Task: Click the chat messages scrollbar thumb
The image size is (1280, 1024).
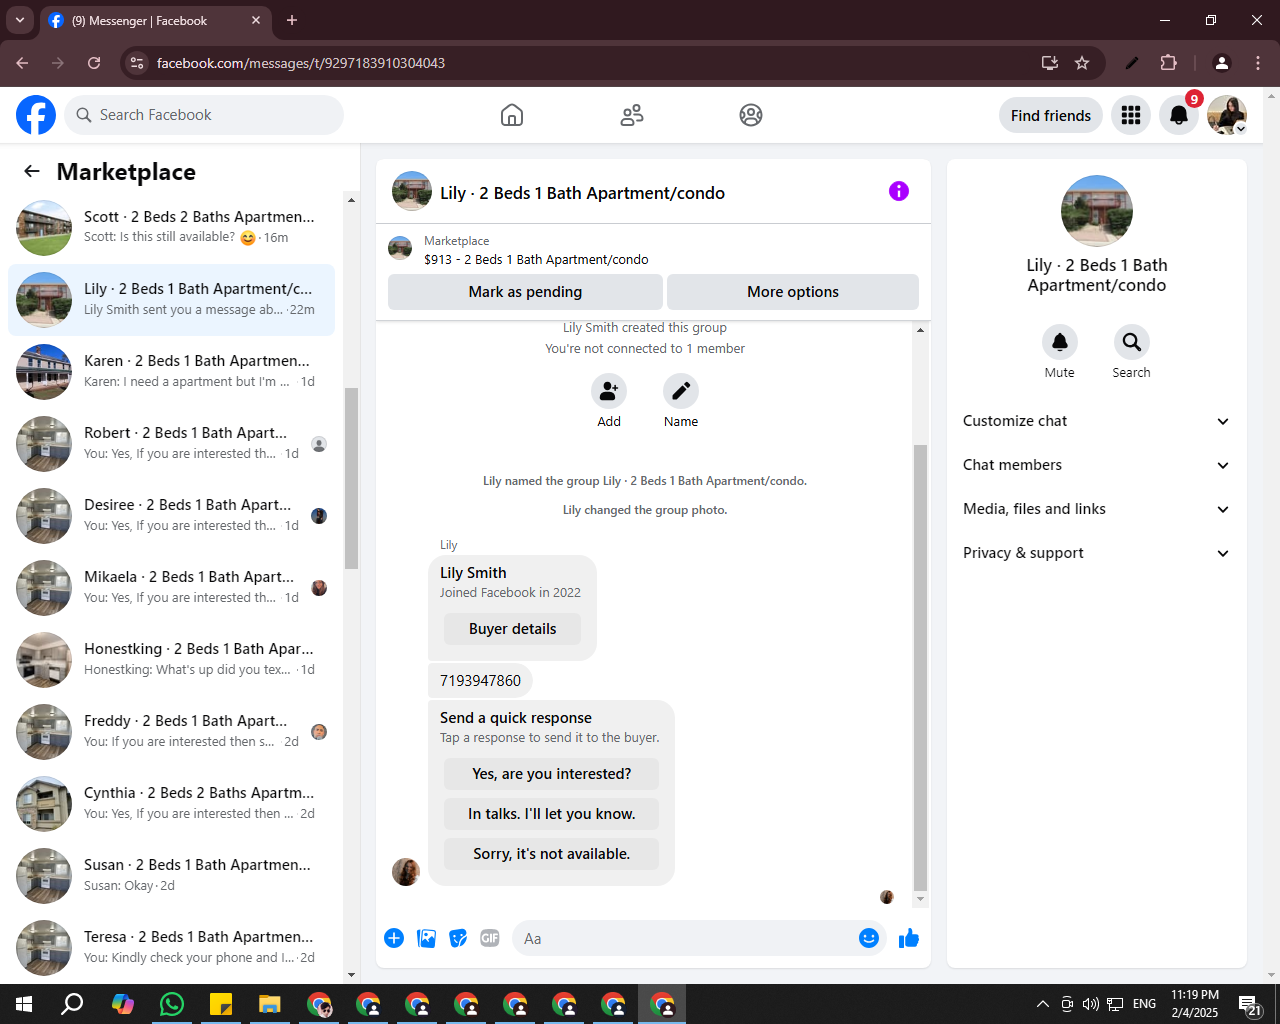Action: click(920, 668)
